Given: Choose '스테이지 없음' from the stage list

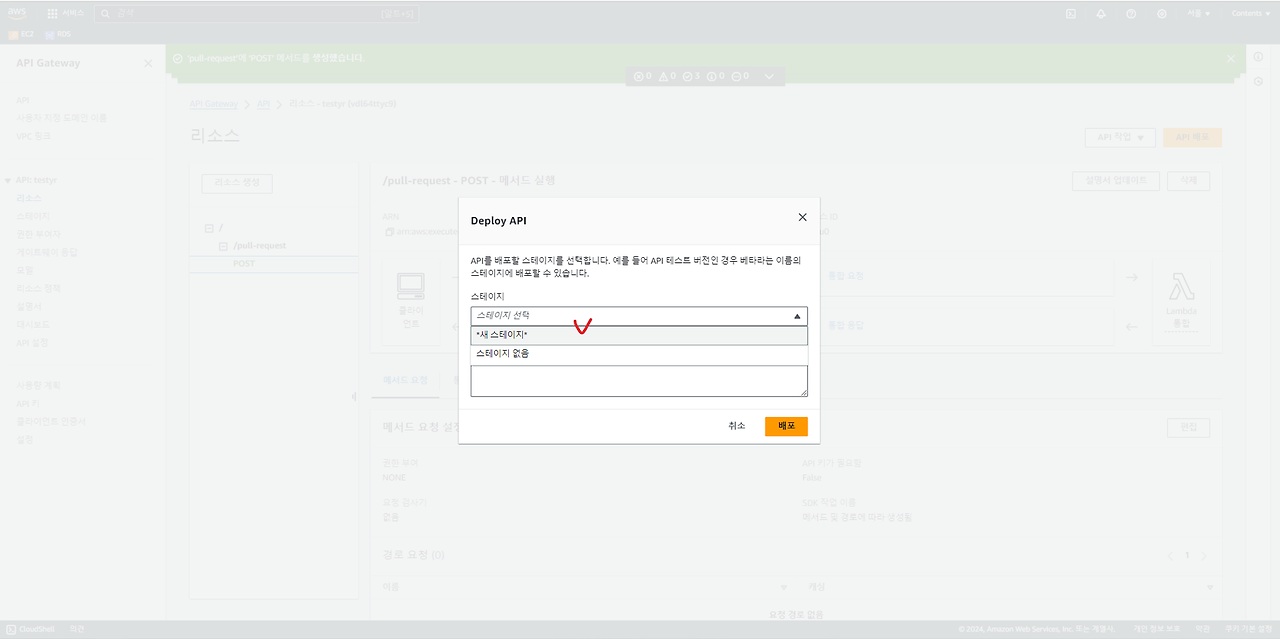Looking at the screenshot, I should click(x=639, y=353).
